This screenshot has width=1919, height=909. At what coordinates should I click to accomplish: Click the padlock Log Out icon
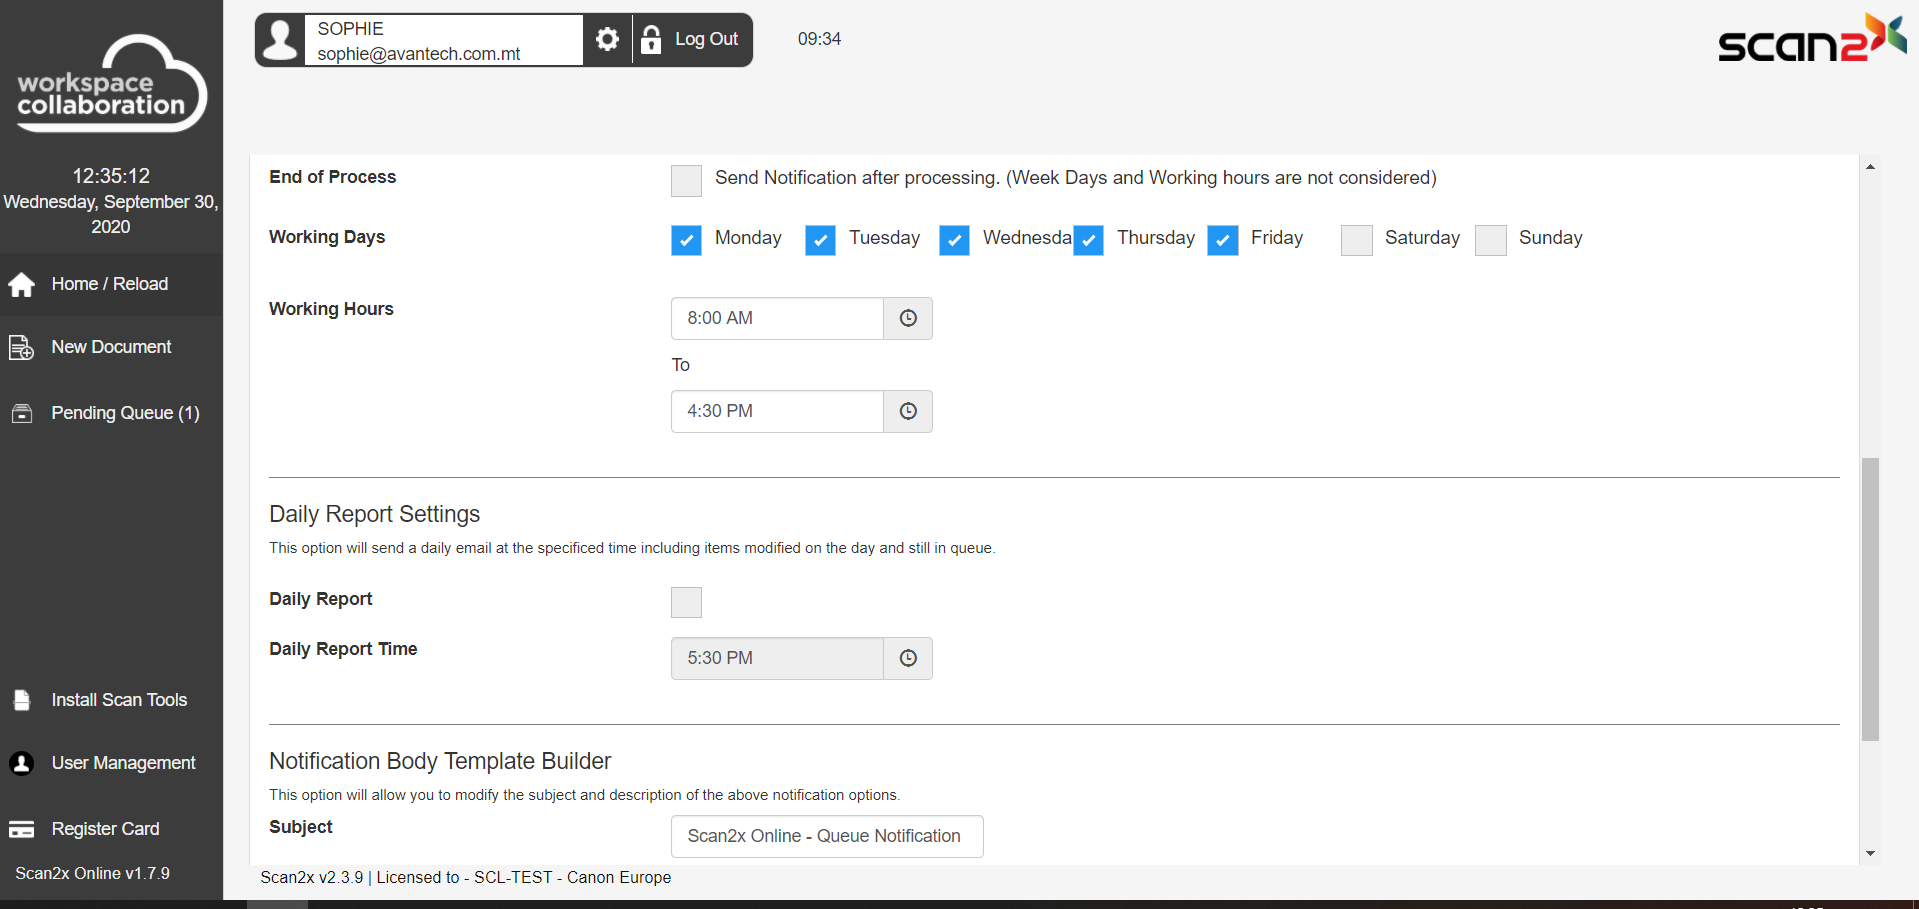[x=651, y=39]
